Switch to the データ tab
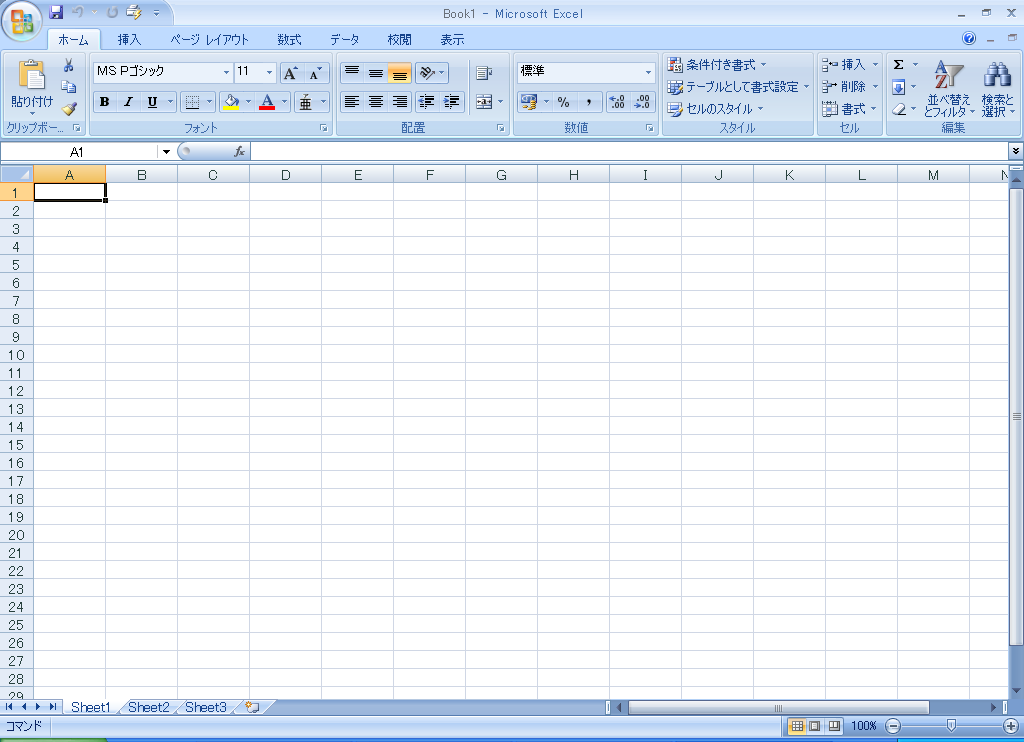Viewport: 1024px width, 742px height. [344, 39]
